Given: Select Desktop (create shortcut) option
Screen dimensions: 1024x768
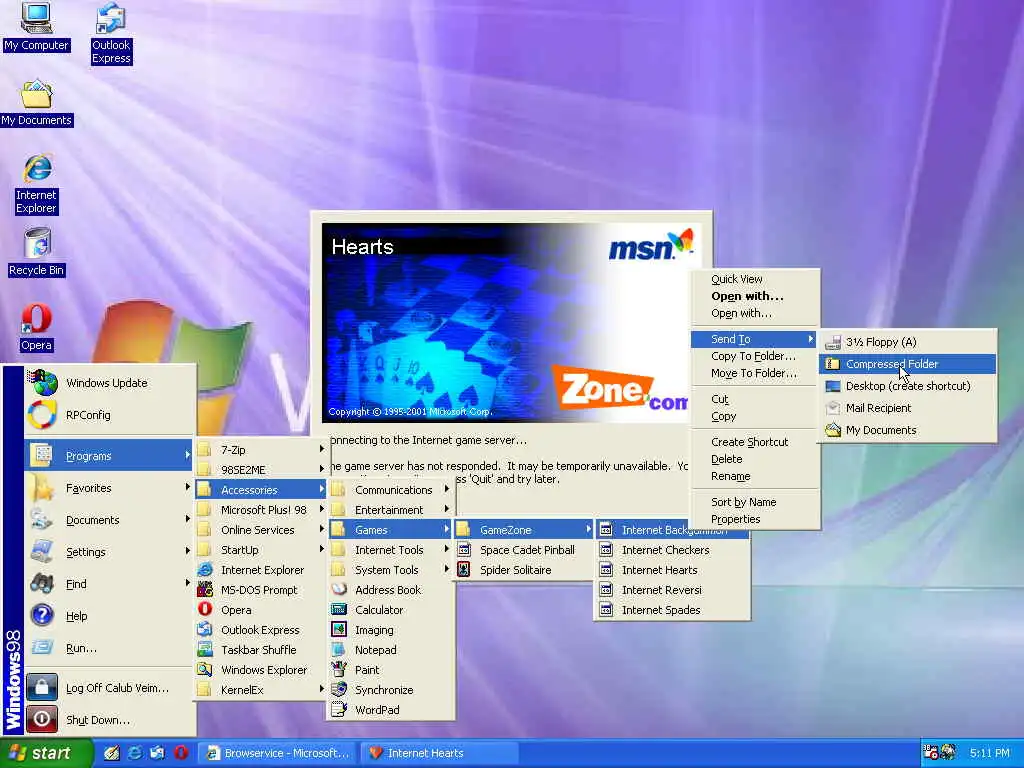Looking at the screenshot, I should coord(908,386).
